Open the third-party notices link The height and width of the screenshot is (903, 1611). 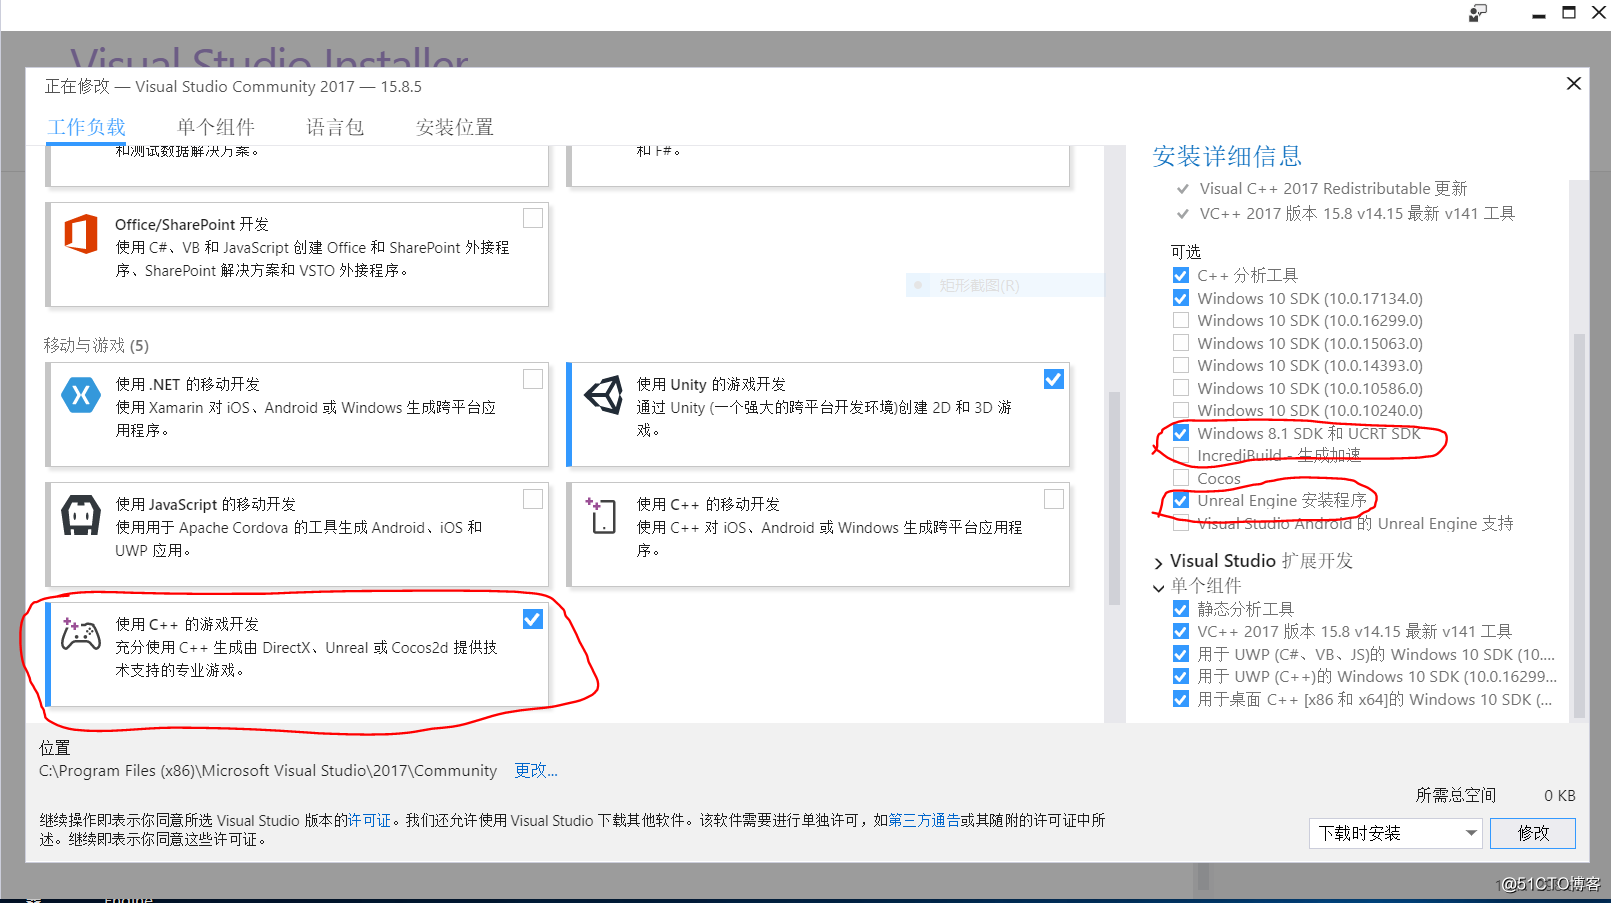coord(924,820)
